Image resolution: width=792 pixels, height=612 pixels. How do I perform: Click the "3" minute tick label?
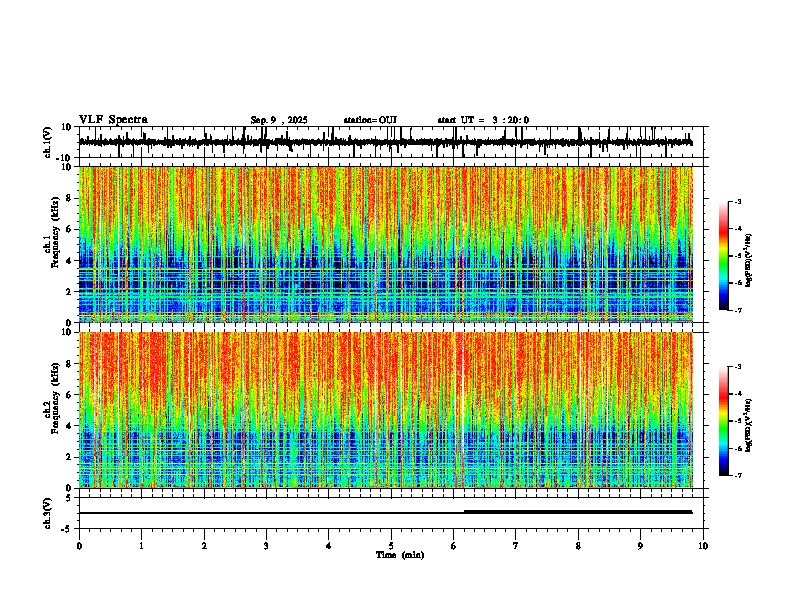point(266,546)
